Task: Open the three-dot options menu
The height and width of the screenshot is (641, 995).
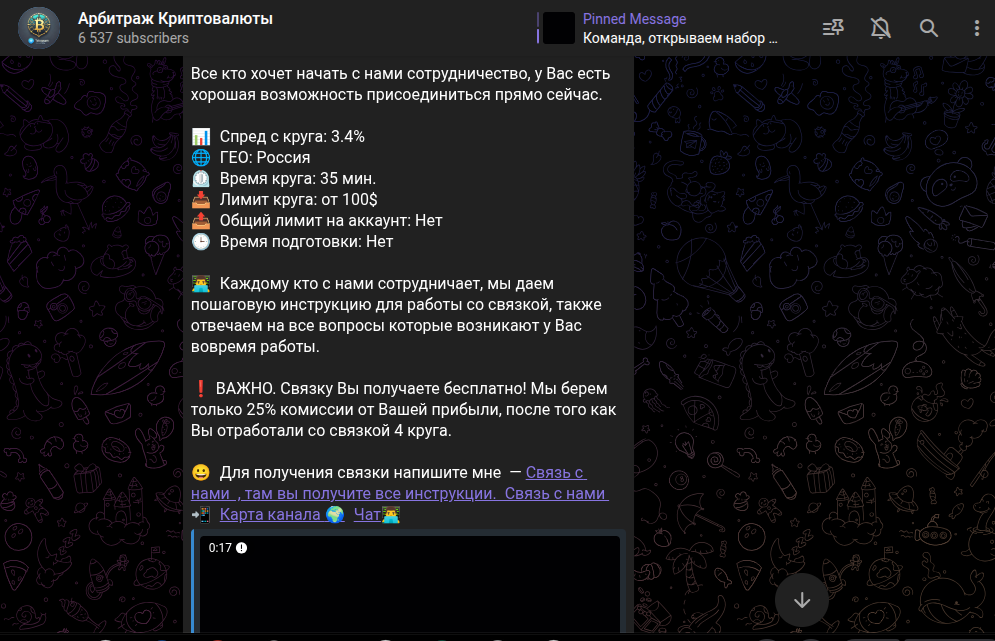Action: point(977,27)
